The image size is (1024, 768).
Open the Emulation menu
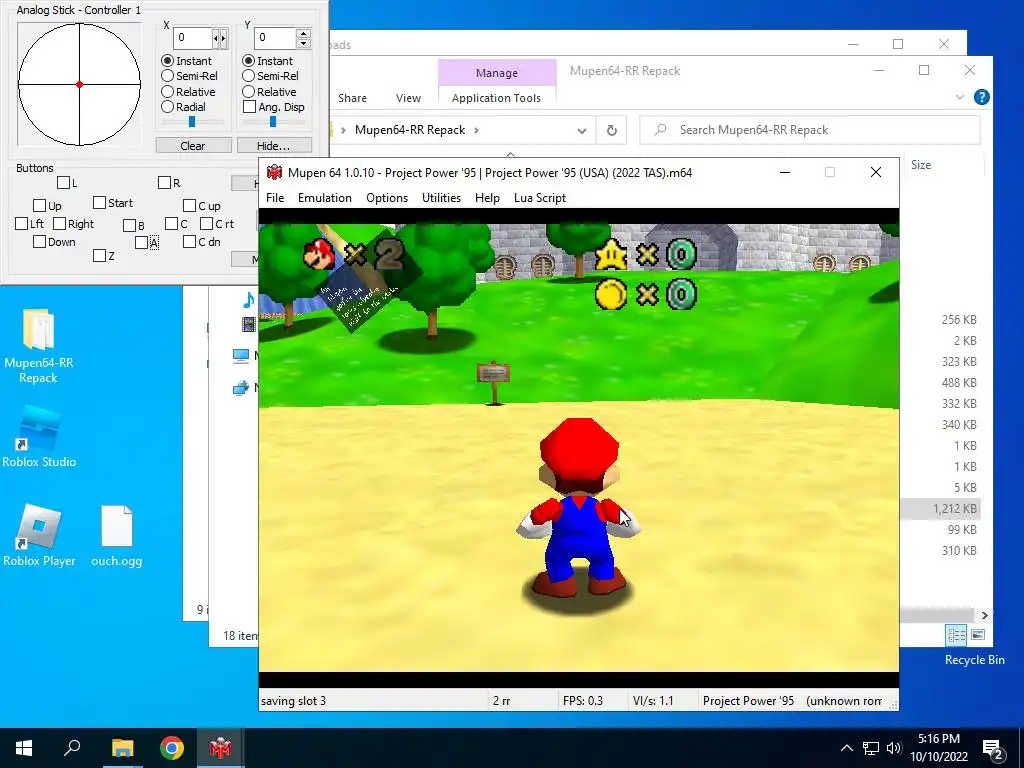pyautogui.click(x=325, y=198)
